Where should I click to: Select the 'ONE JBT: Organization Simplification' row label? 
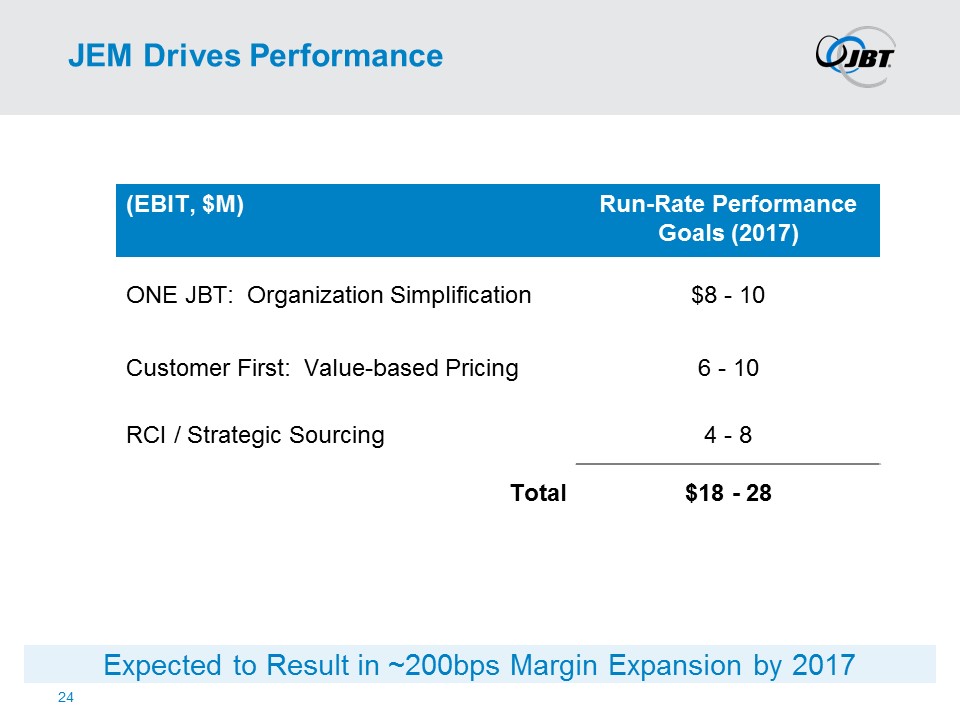click(328, 295)
